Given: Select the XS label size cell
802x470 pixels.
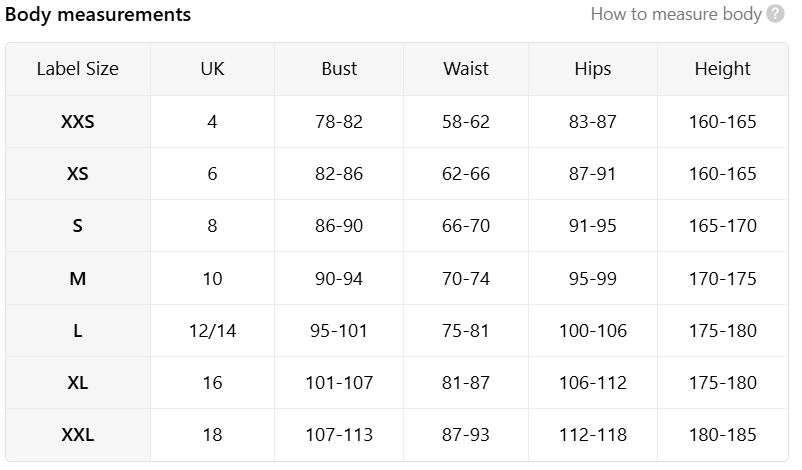Looking at the screenshot, I should 78,173.
